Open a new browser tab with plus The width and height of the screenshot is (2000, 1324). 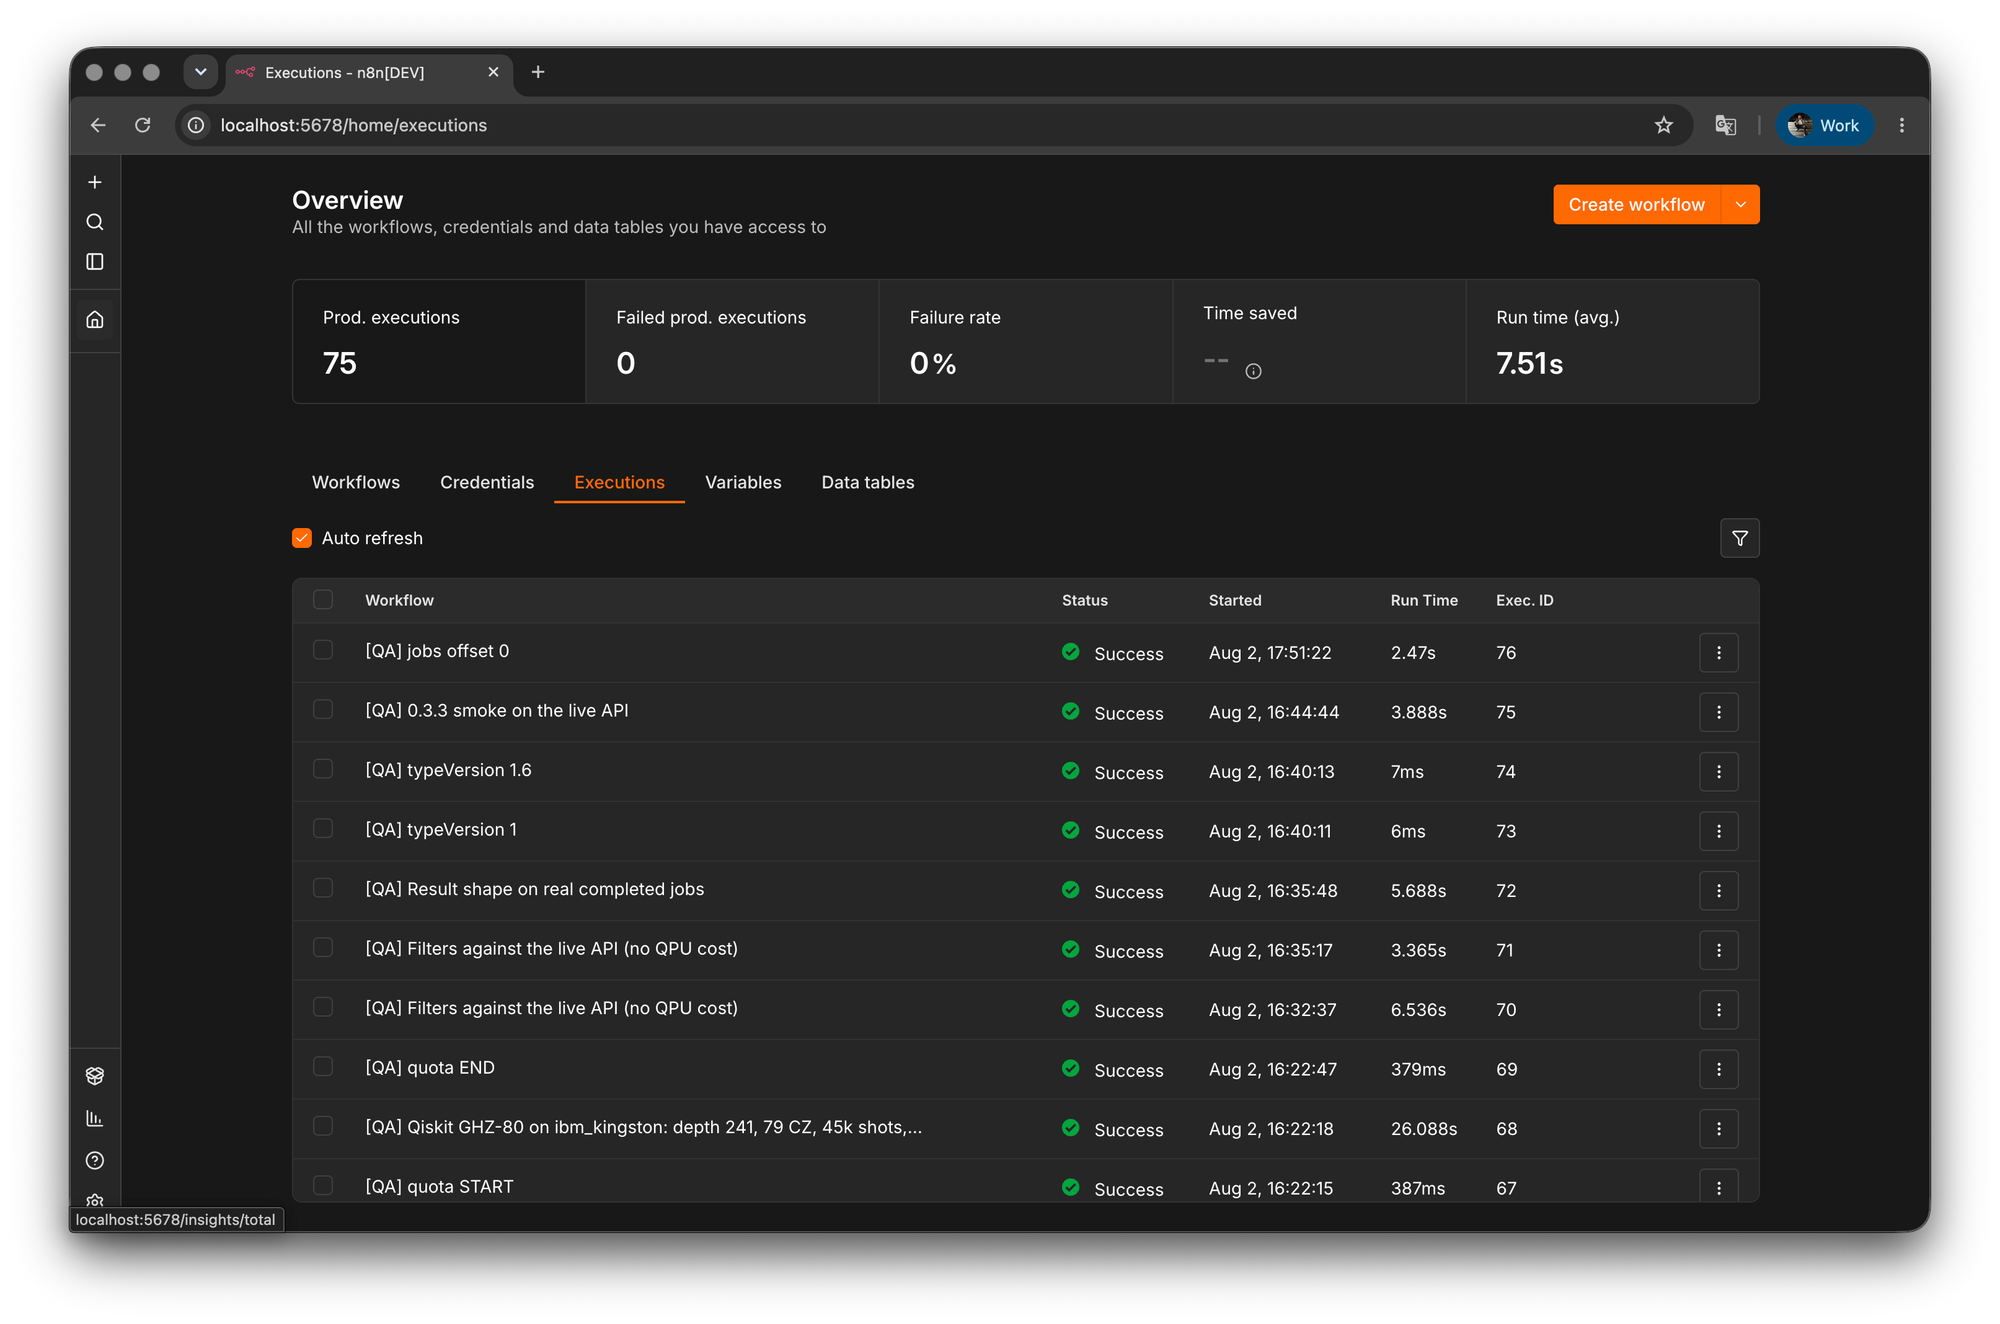point(538,72)
